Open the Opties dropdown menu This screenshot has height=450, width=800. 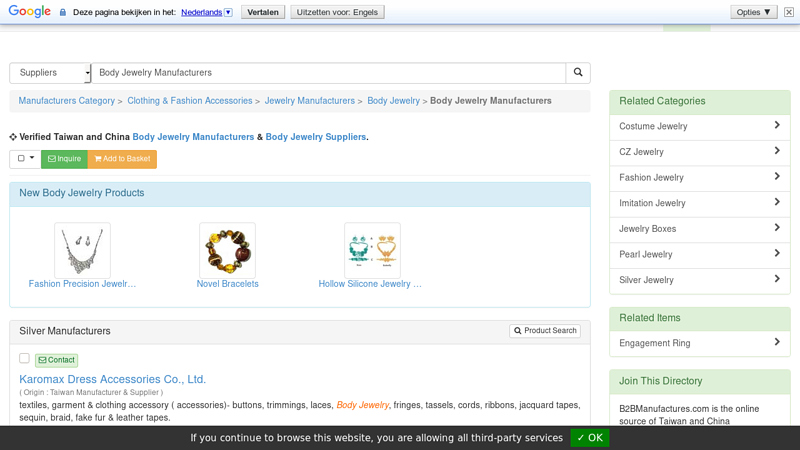[x=754, y=12]
